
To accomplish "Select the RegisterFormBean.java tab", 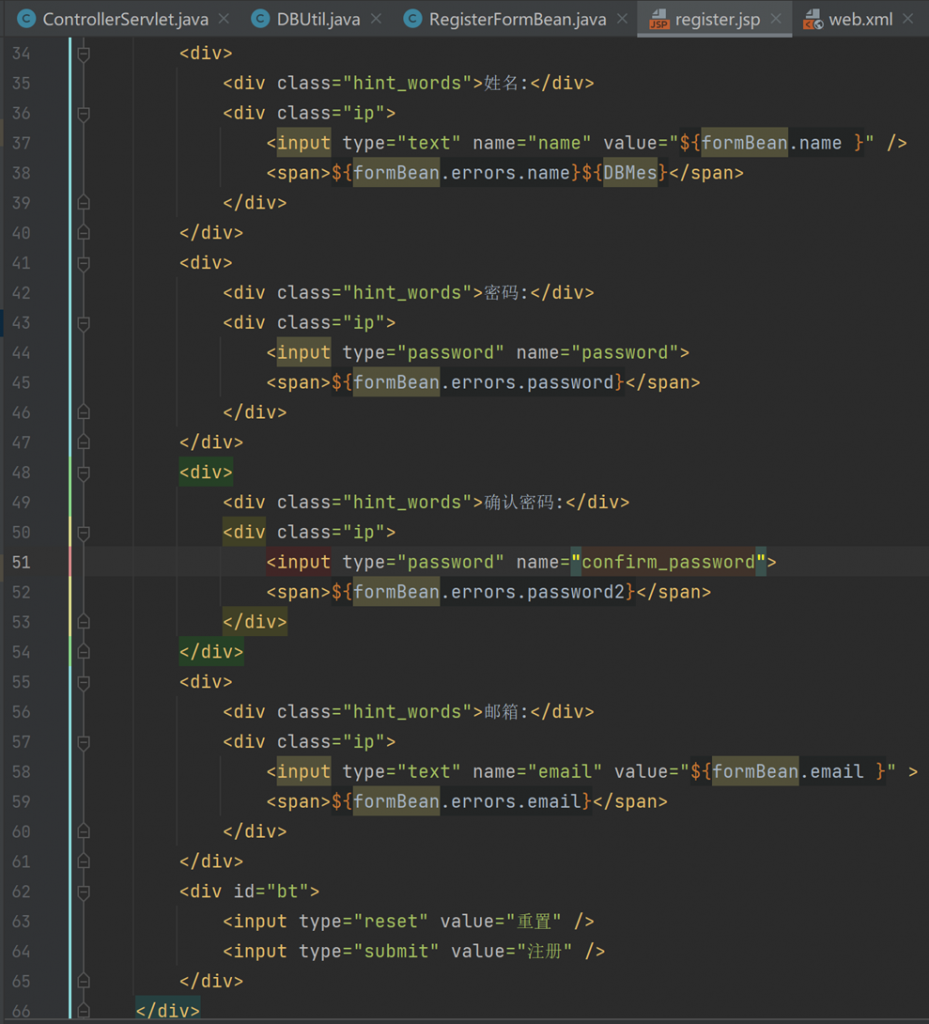I will [517, 19].
